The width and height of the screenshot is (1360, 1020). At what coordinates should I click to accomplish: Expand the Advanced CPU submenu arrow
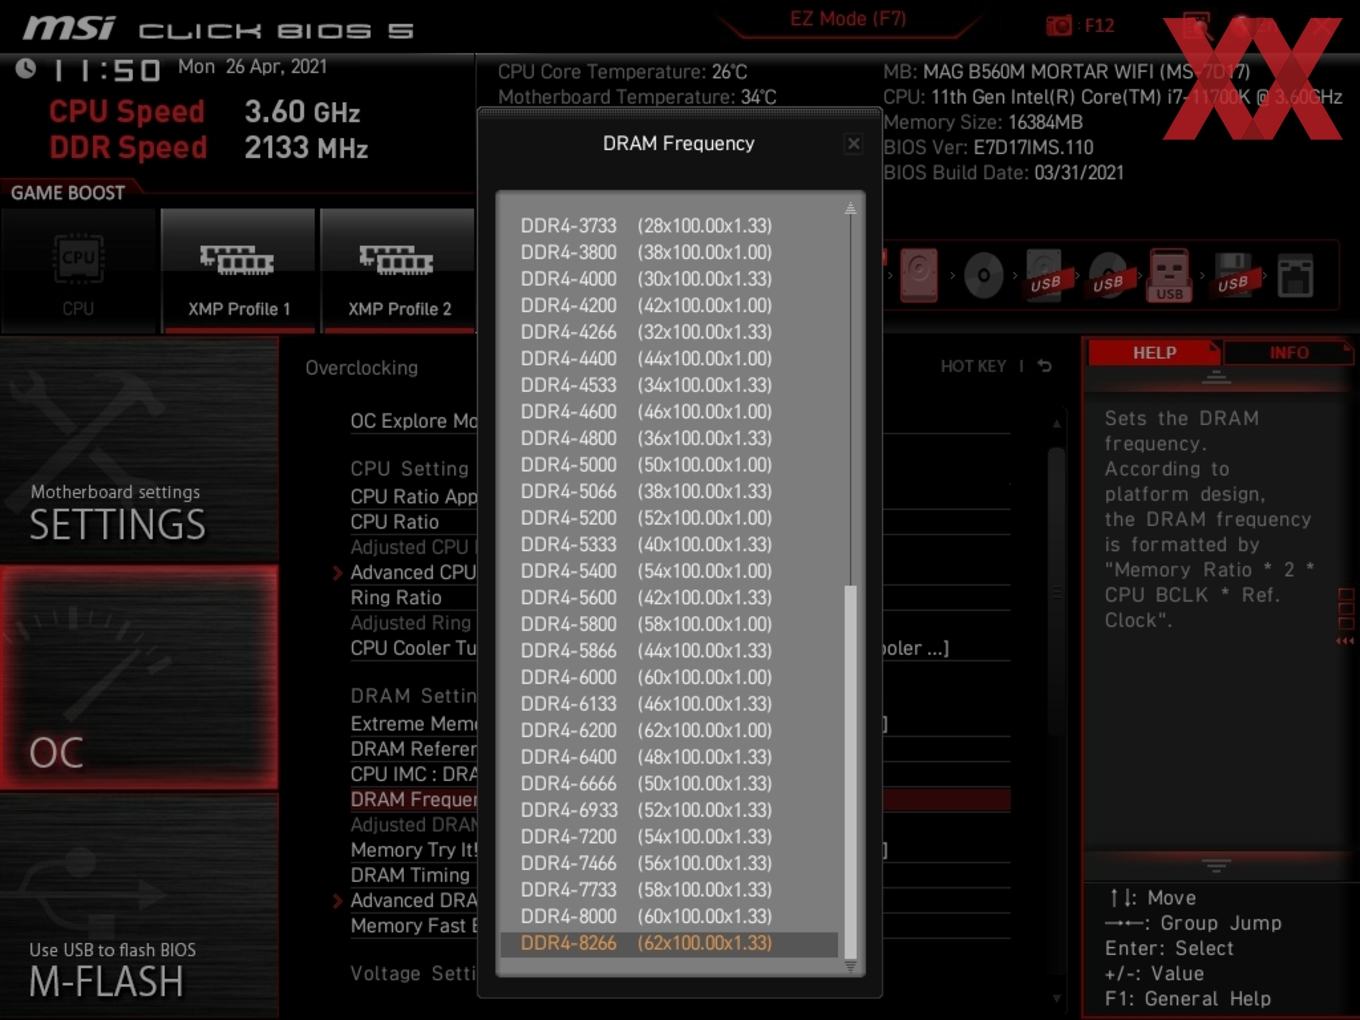point(337,573)
